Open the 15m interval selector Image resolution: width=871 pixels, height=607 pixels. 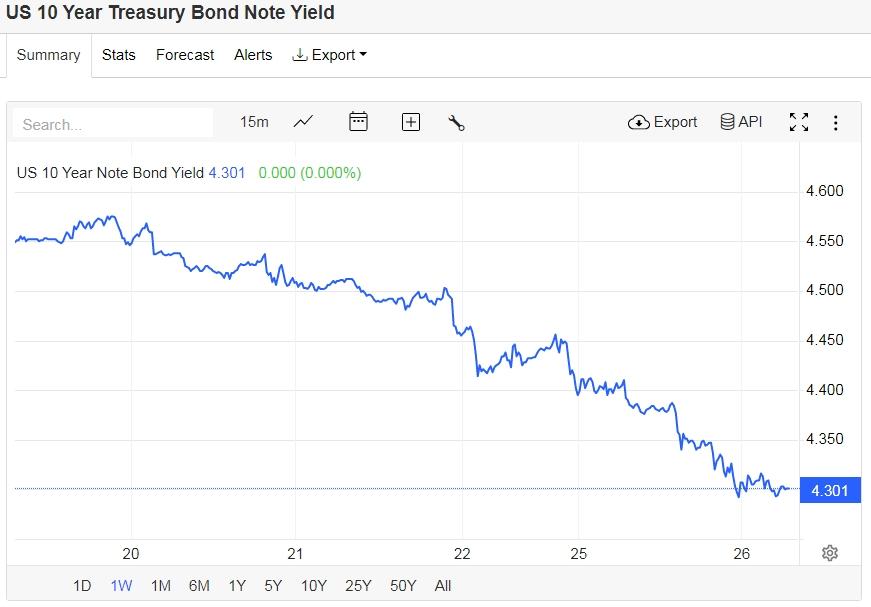[254, 122]
